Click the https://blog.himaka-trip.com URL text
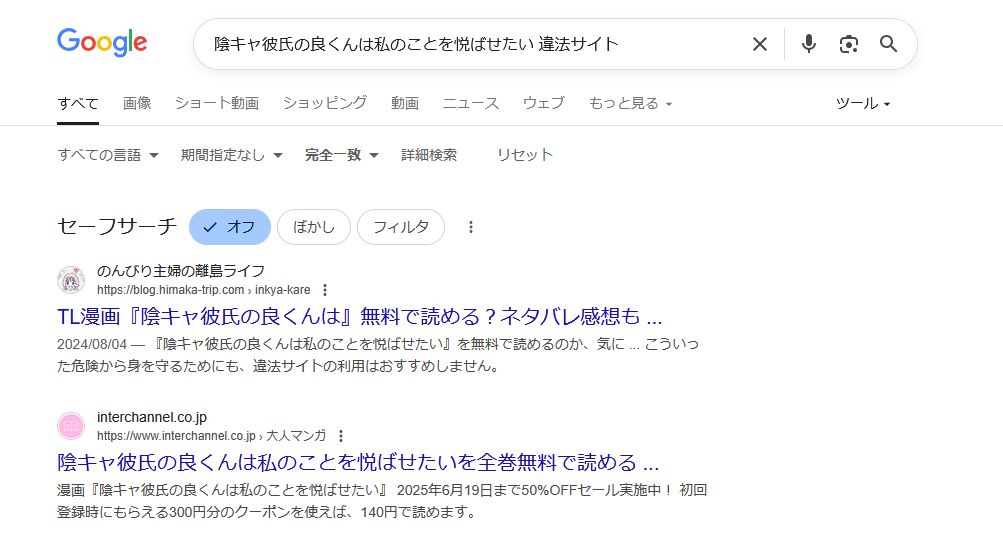The image size is (1003, 547). 203,290
